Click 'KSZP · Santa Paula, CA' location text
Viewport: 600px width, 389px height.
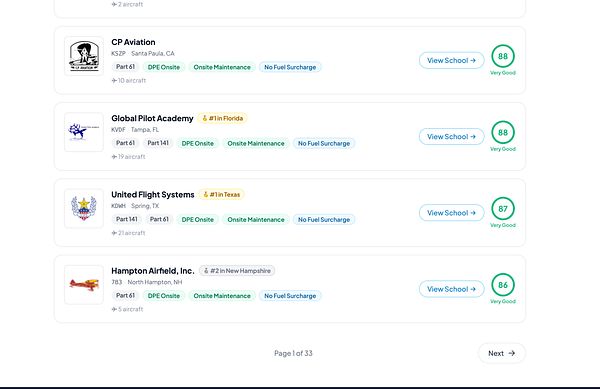(x=143, y=53)
